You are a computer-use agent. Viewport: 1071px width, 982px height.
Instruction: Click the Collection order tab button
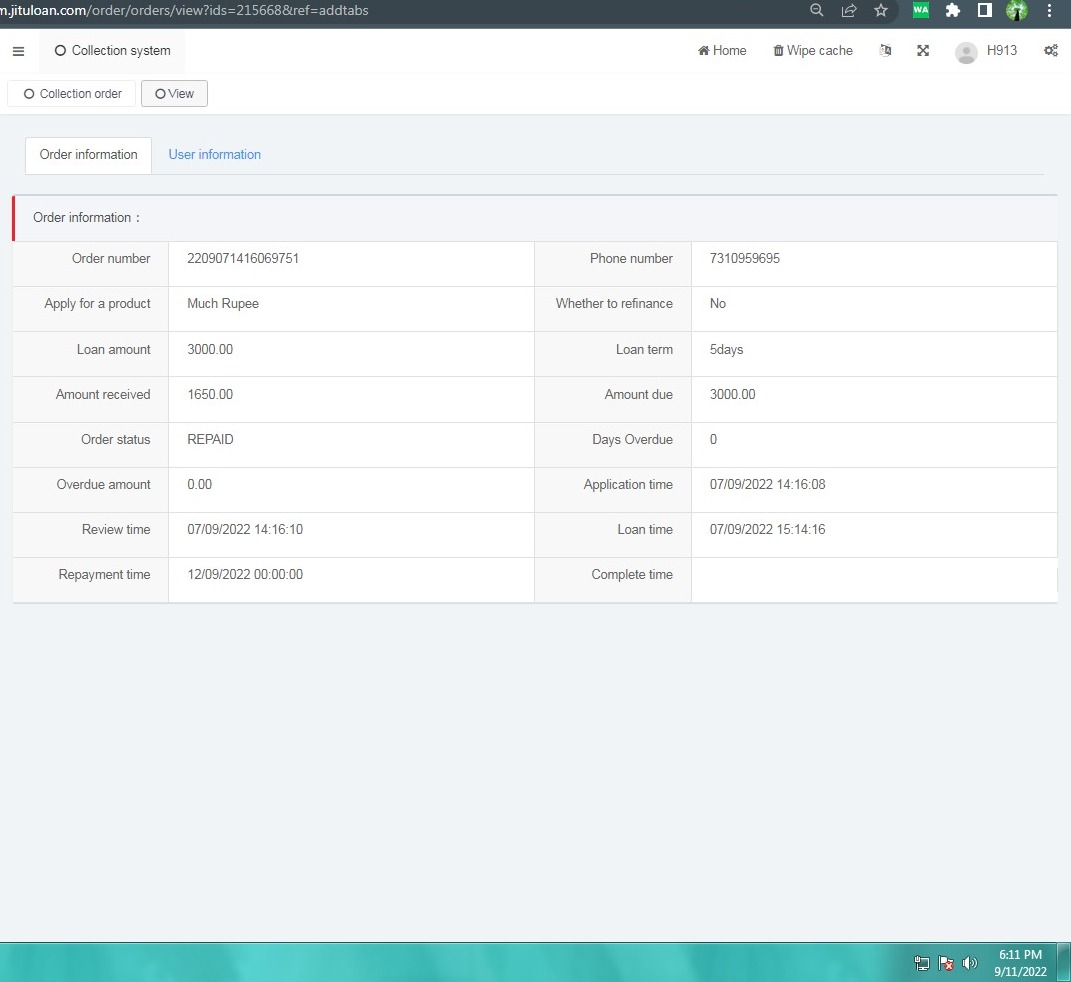click(x=72, y=94)
